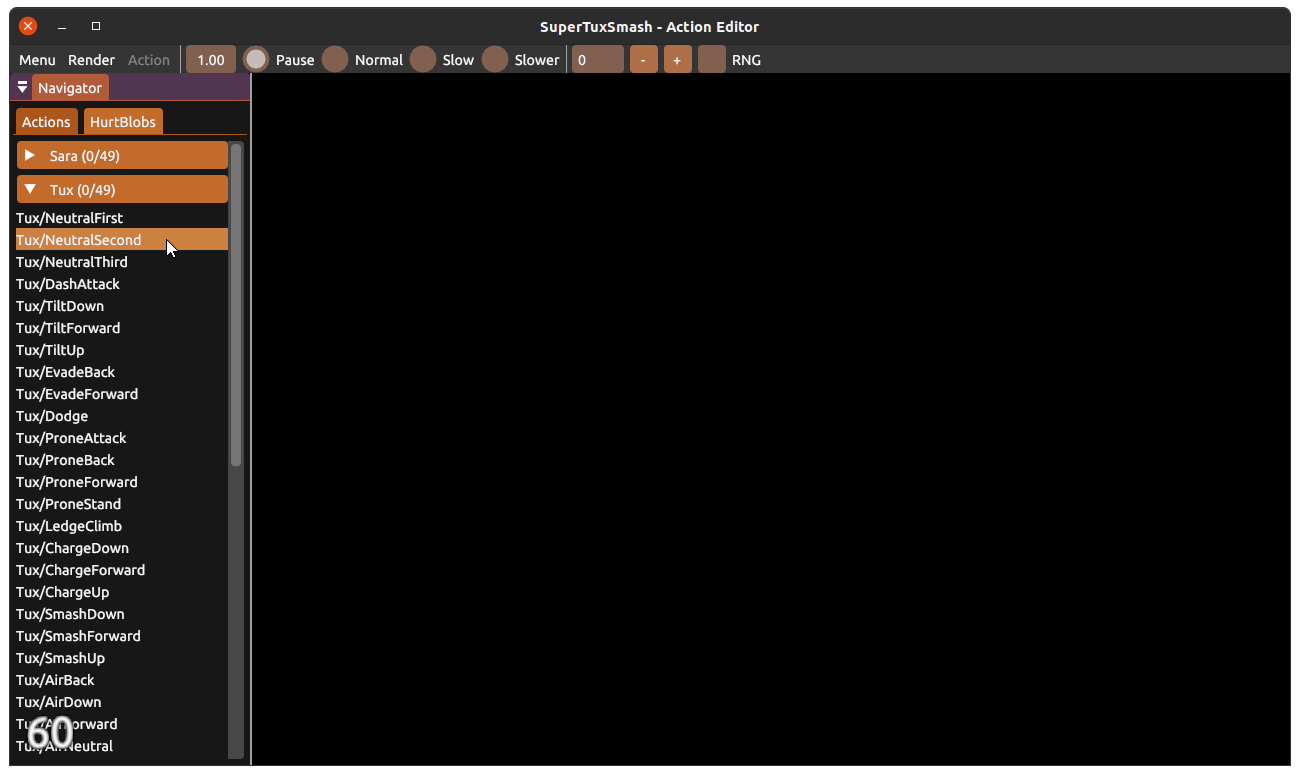Open the Tux/SmashUp action
Viewport: 1300px width, 775px height.
pos(60,658)
